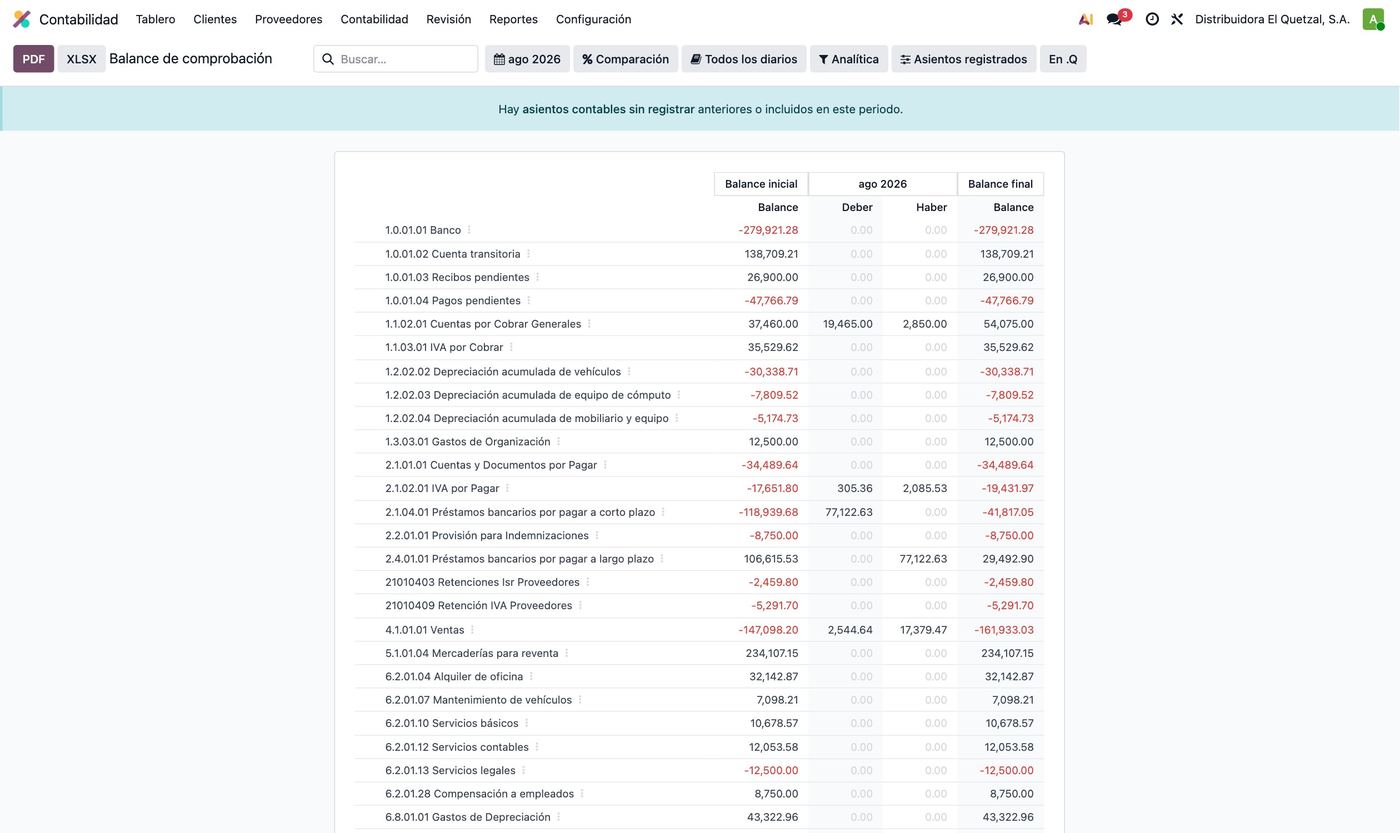Open the user avatar menu
Image resolution: width=1400 pixels, height=833 pixels.
coord(1373,19)
